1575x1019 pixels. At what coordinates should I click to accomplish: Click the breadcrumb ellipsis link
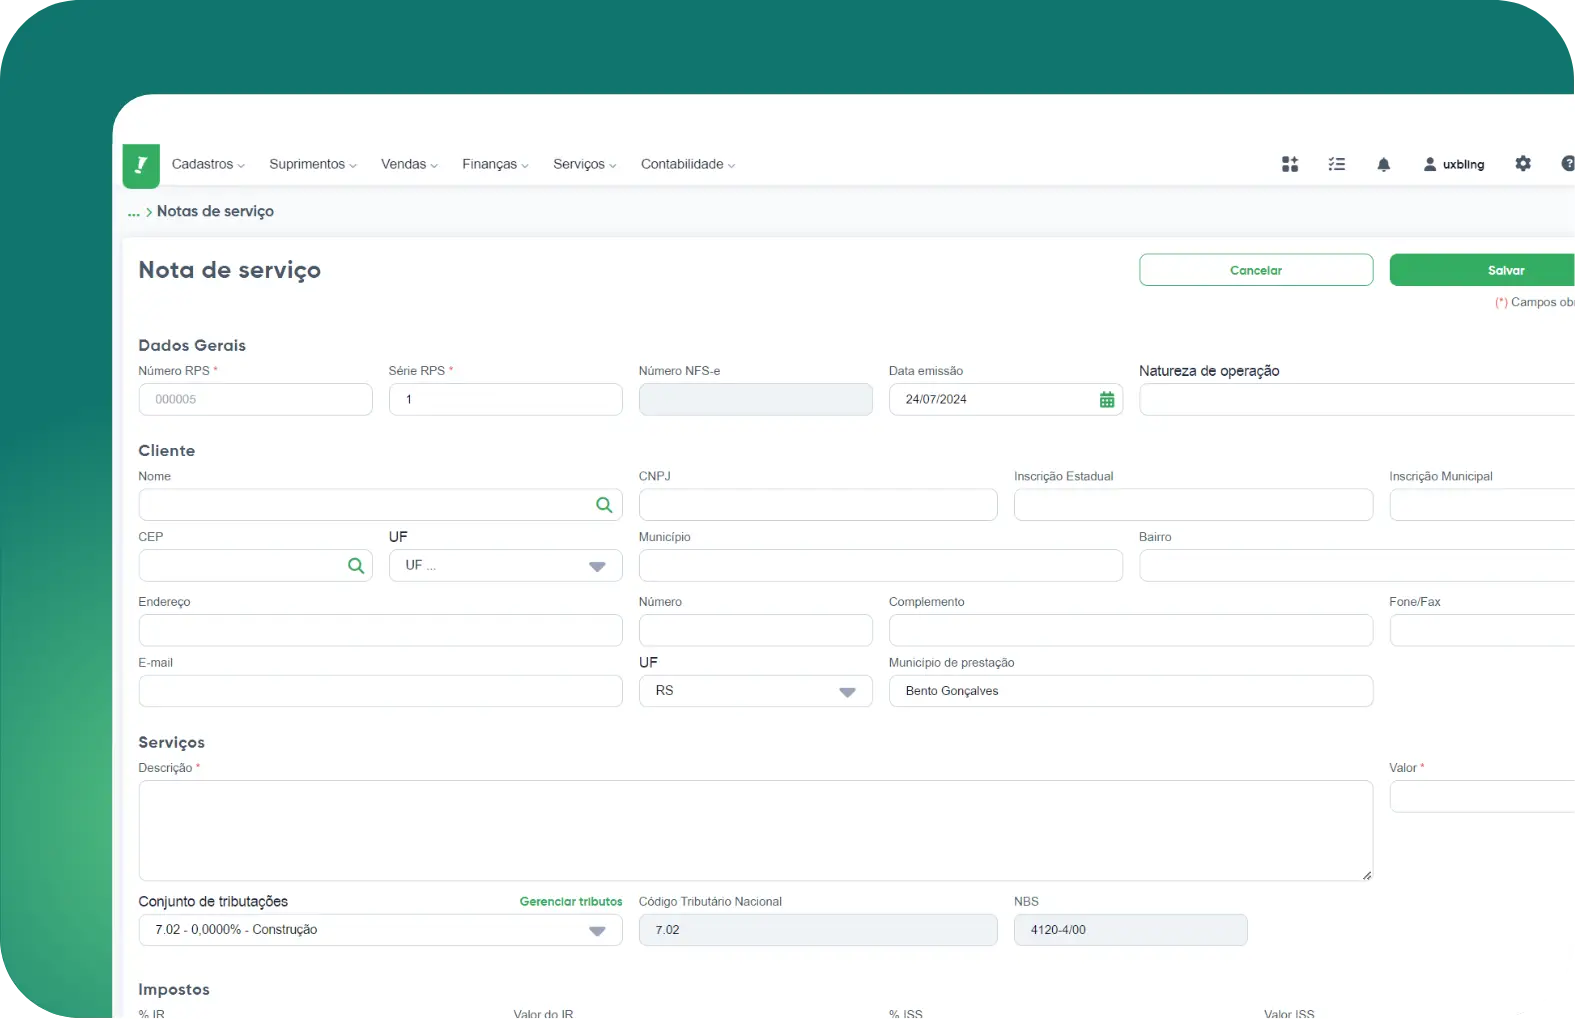(x=133, y=212)
